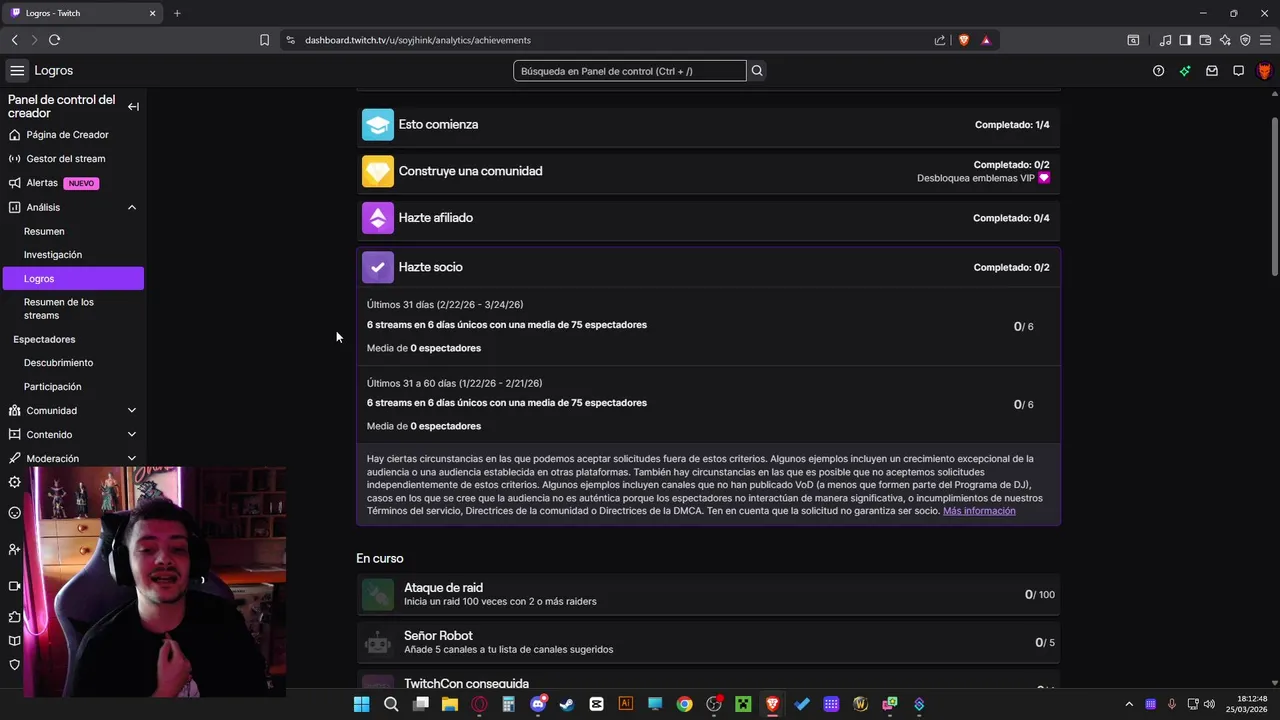This screenshot has height=720, width=1280.
Task: Click the shield icon at the sidebar bottom
Action: 14,665
